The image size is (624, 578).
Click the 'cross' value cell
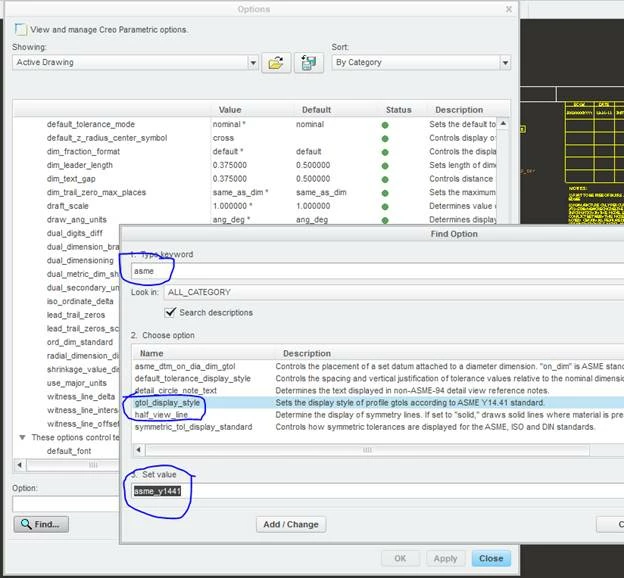(223, 138)
